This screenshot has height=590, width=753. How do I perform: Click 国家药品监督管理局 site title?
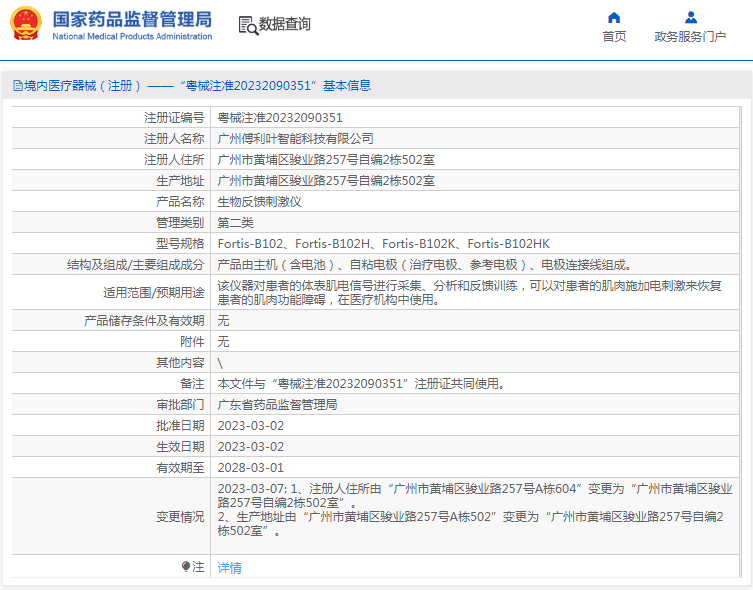coord(132,20)
